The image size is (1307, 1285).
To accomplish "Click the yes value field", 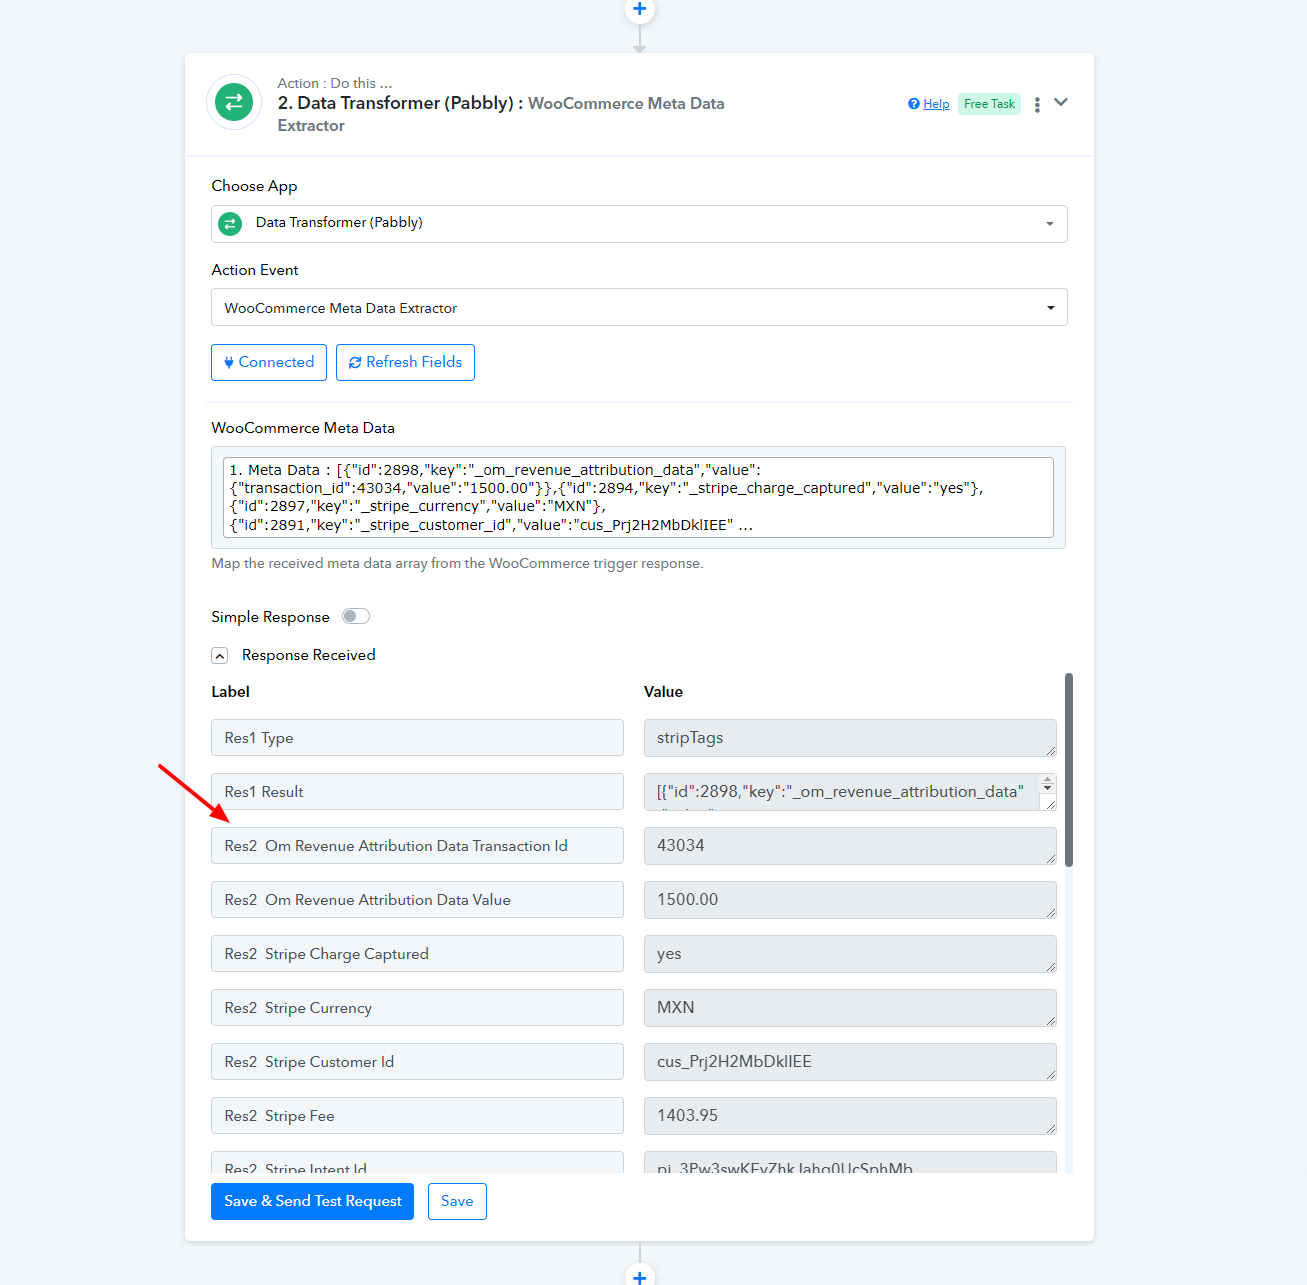I will click(850, 954).
